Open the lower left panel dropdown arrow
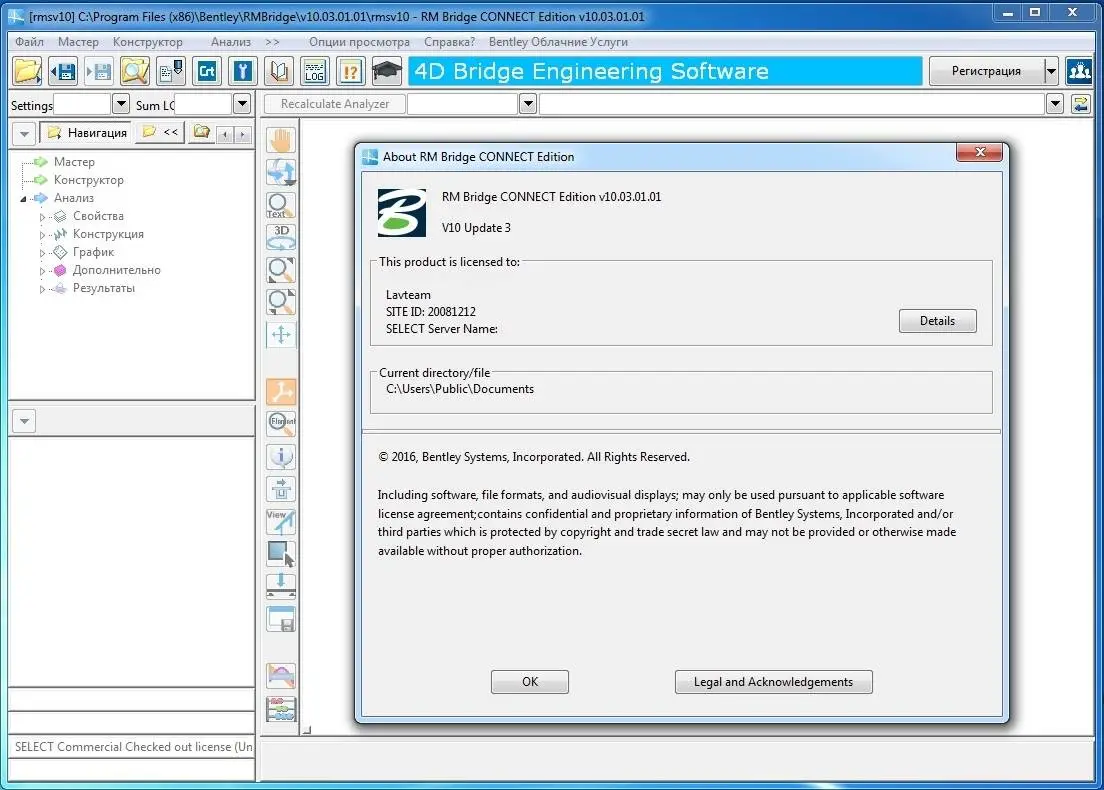Image resolution: width=1104 pixels, height=790 pixels. coord(25,421)
